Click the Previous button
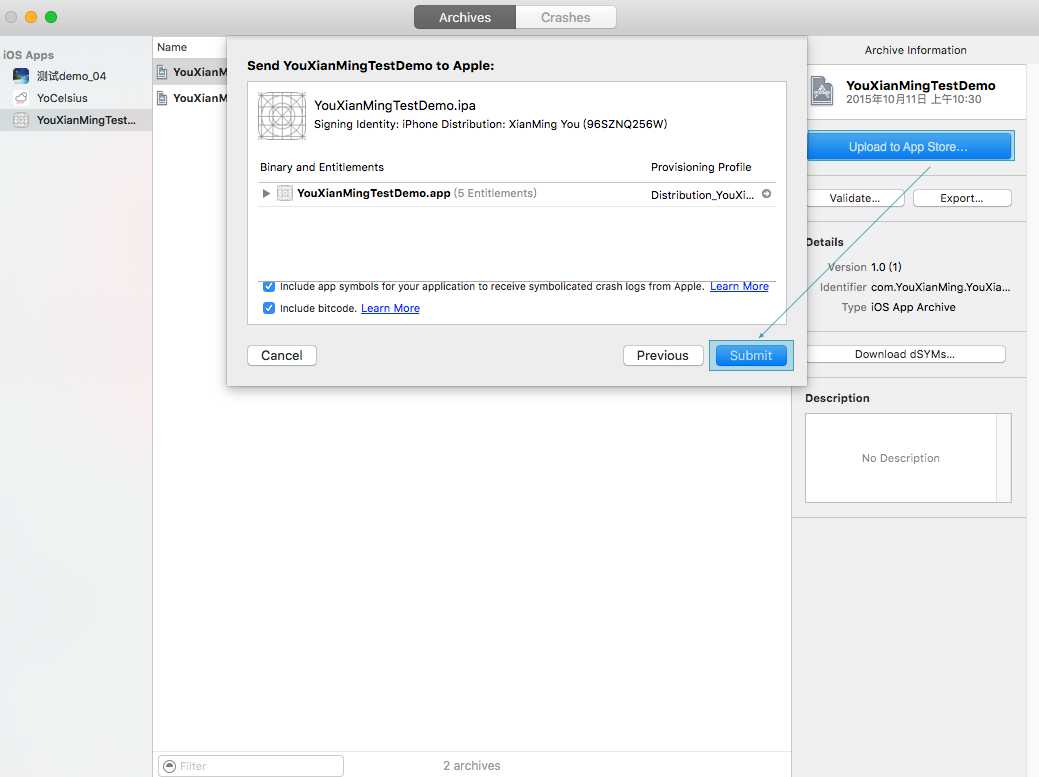 click(663, 355)
